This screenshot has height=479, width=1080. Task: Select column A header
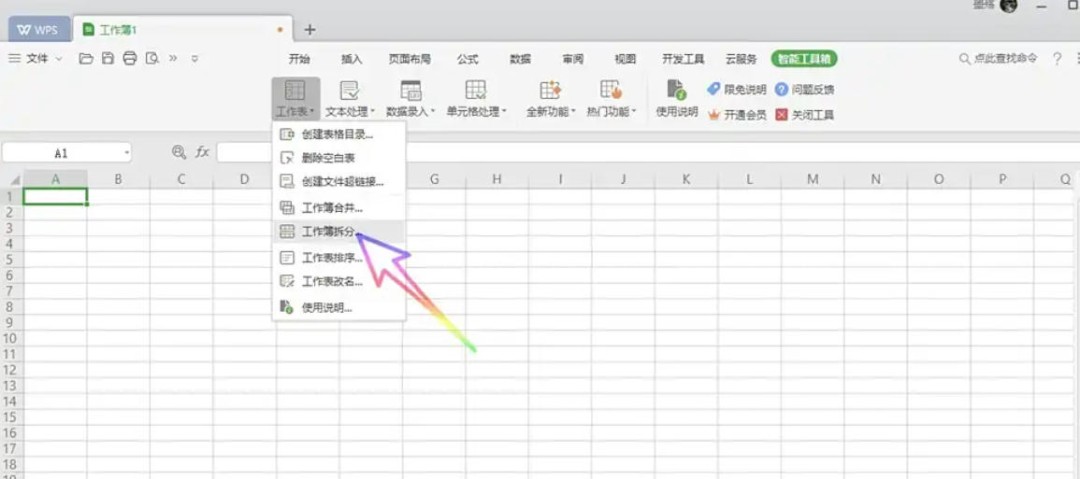55,179
